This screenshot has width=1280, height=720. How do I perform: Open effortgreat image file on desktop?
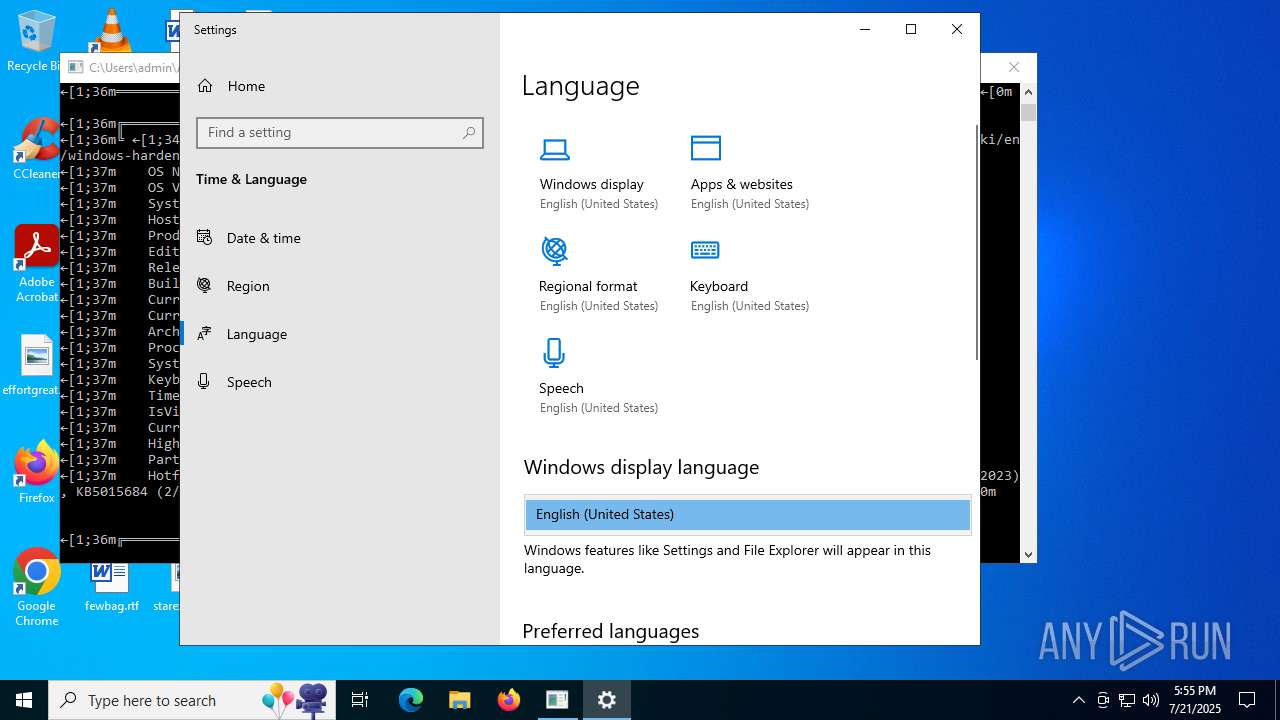36,366
